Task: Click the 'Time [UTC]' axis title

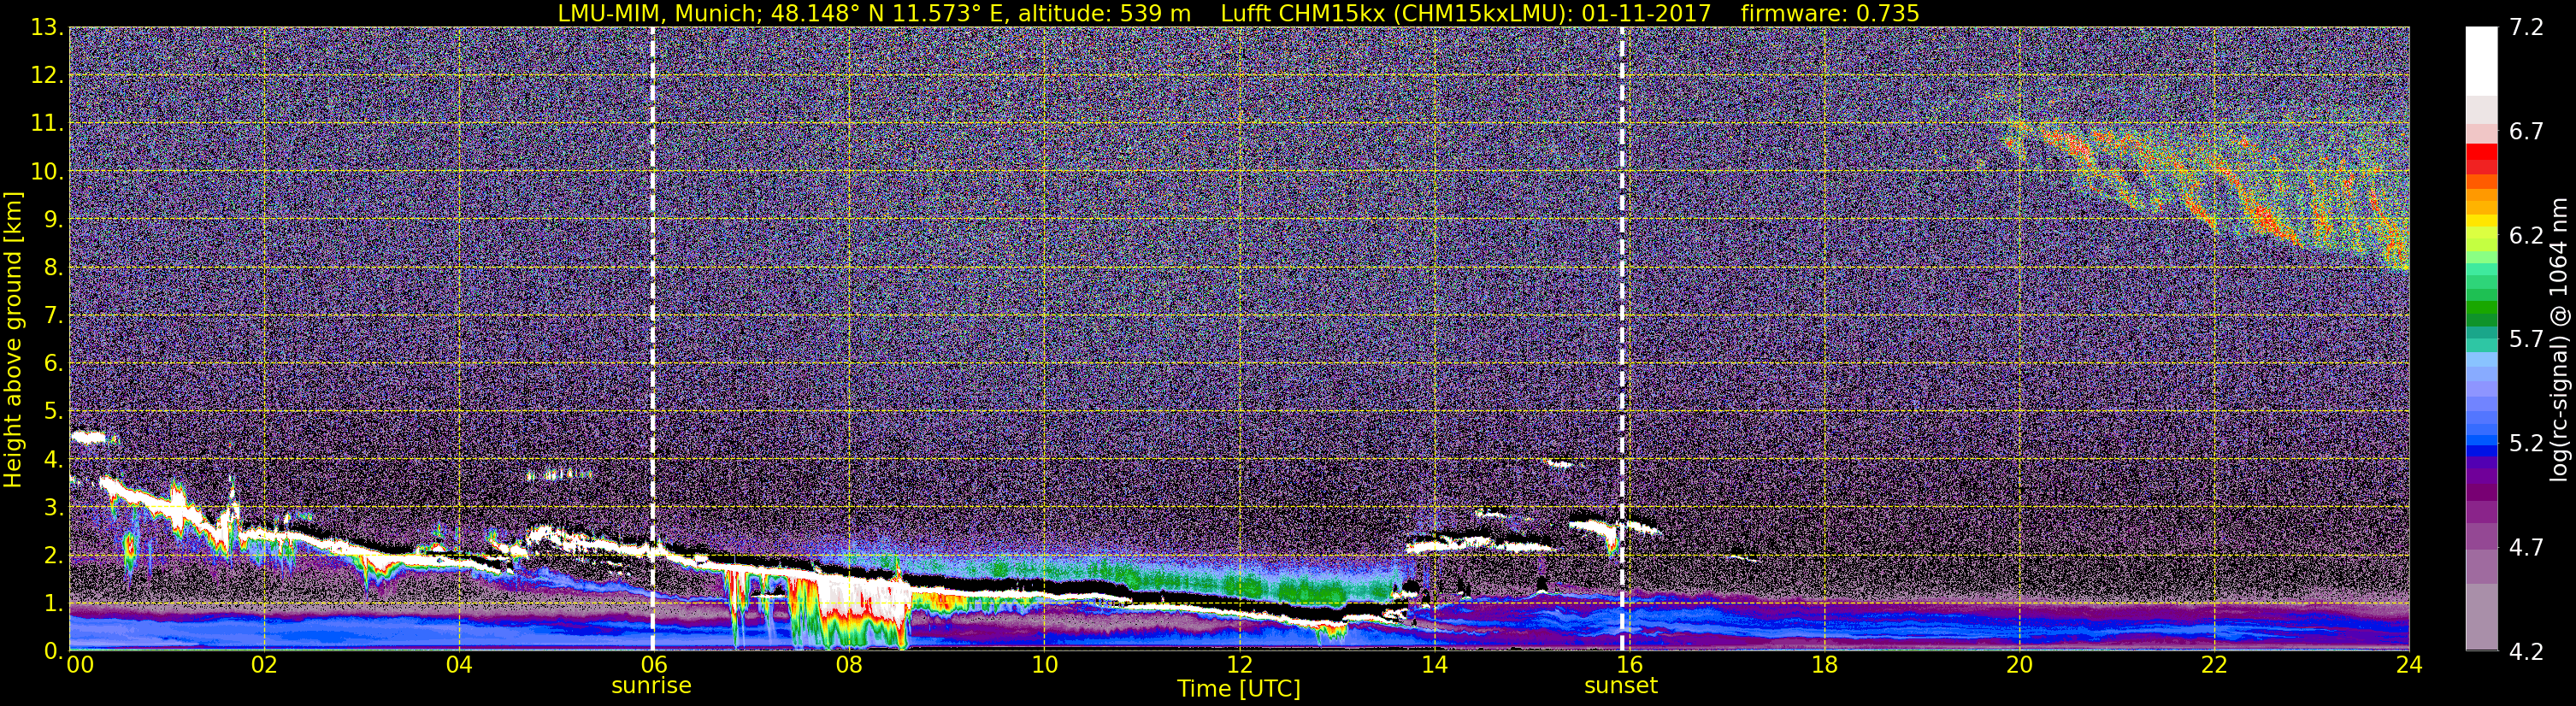Action: pos(1239,689)
